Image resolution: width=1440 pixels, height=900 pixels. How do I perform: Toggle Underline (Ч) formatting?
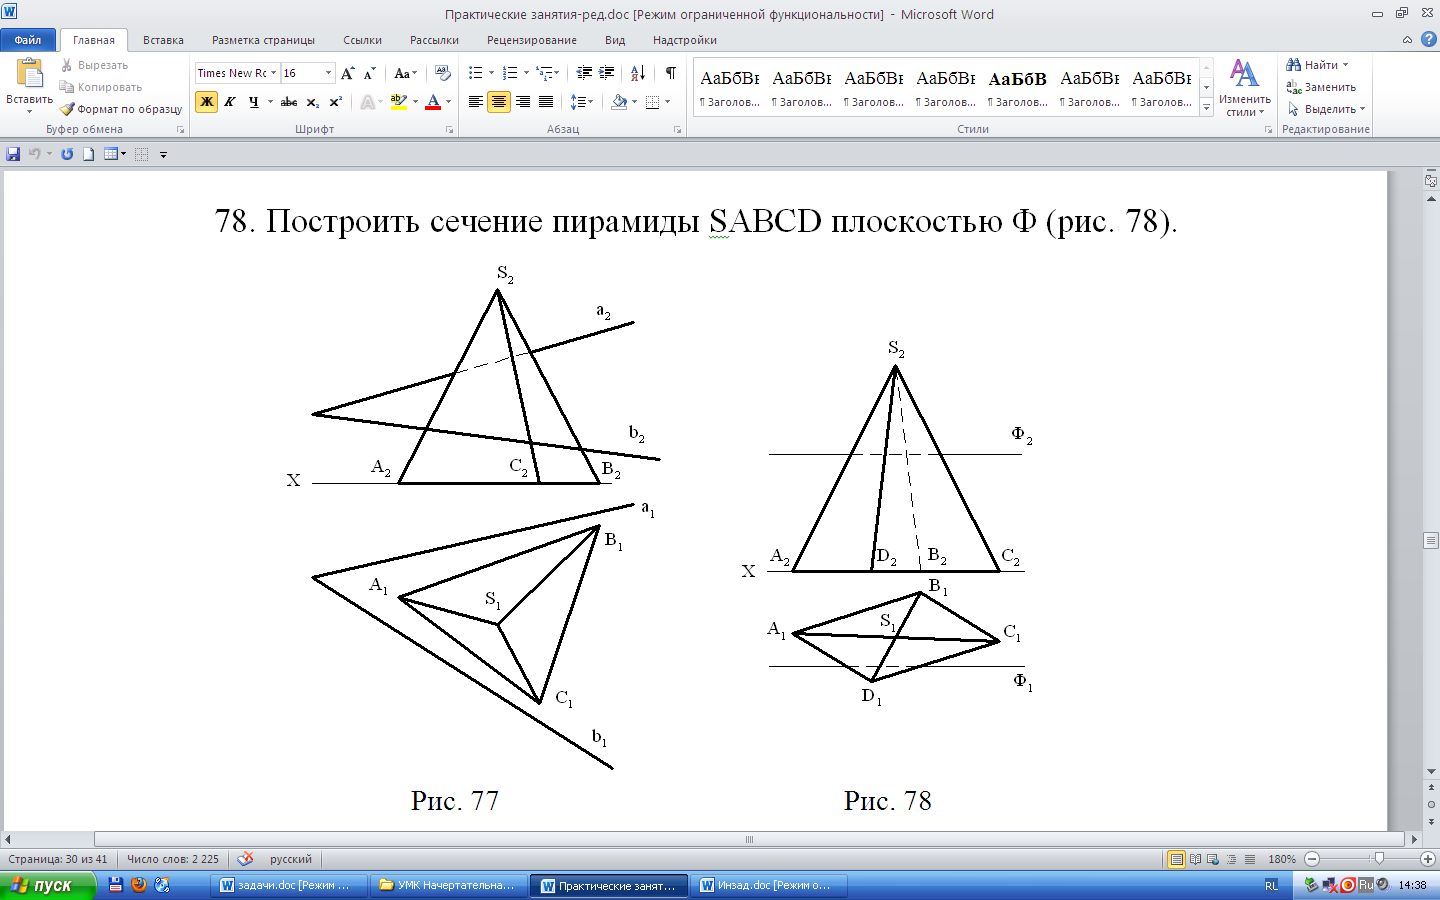tap(253, 102)
